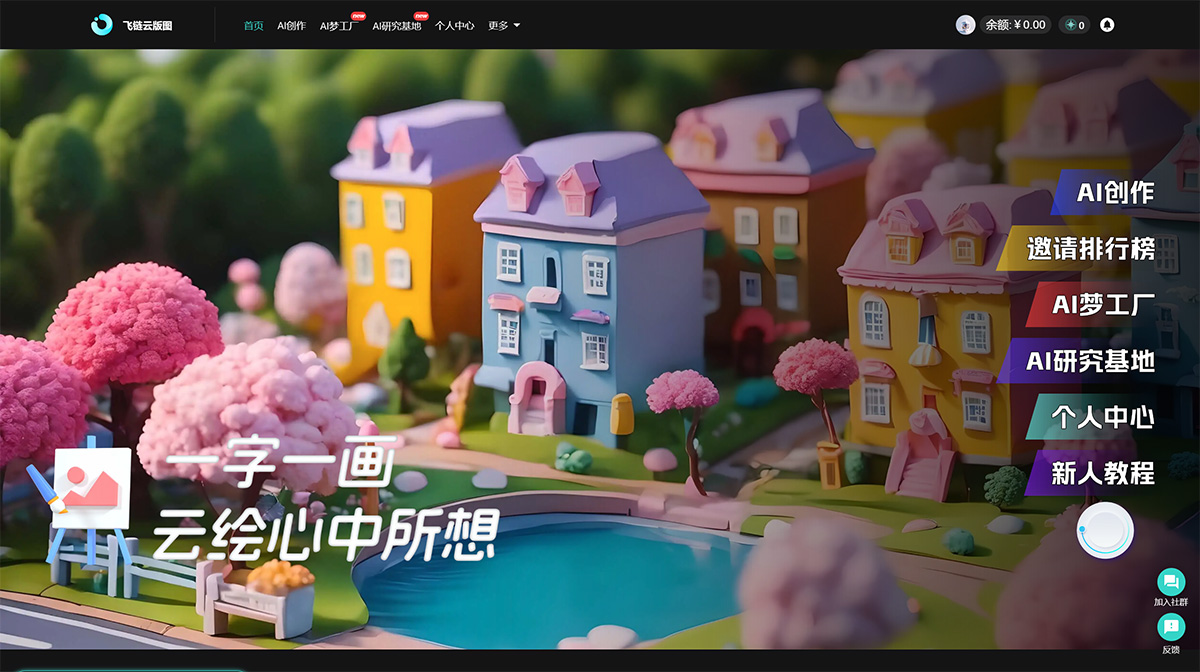Click the 飞链云版图 logo icon
Viewport: 1200px width, 672px height.
[101, 24]
